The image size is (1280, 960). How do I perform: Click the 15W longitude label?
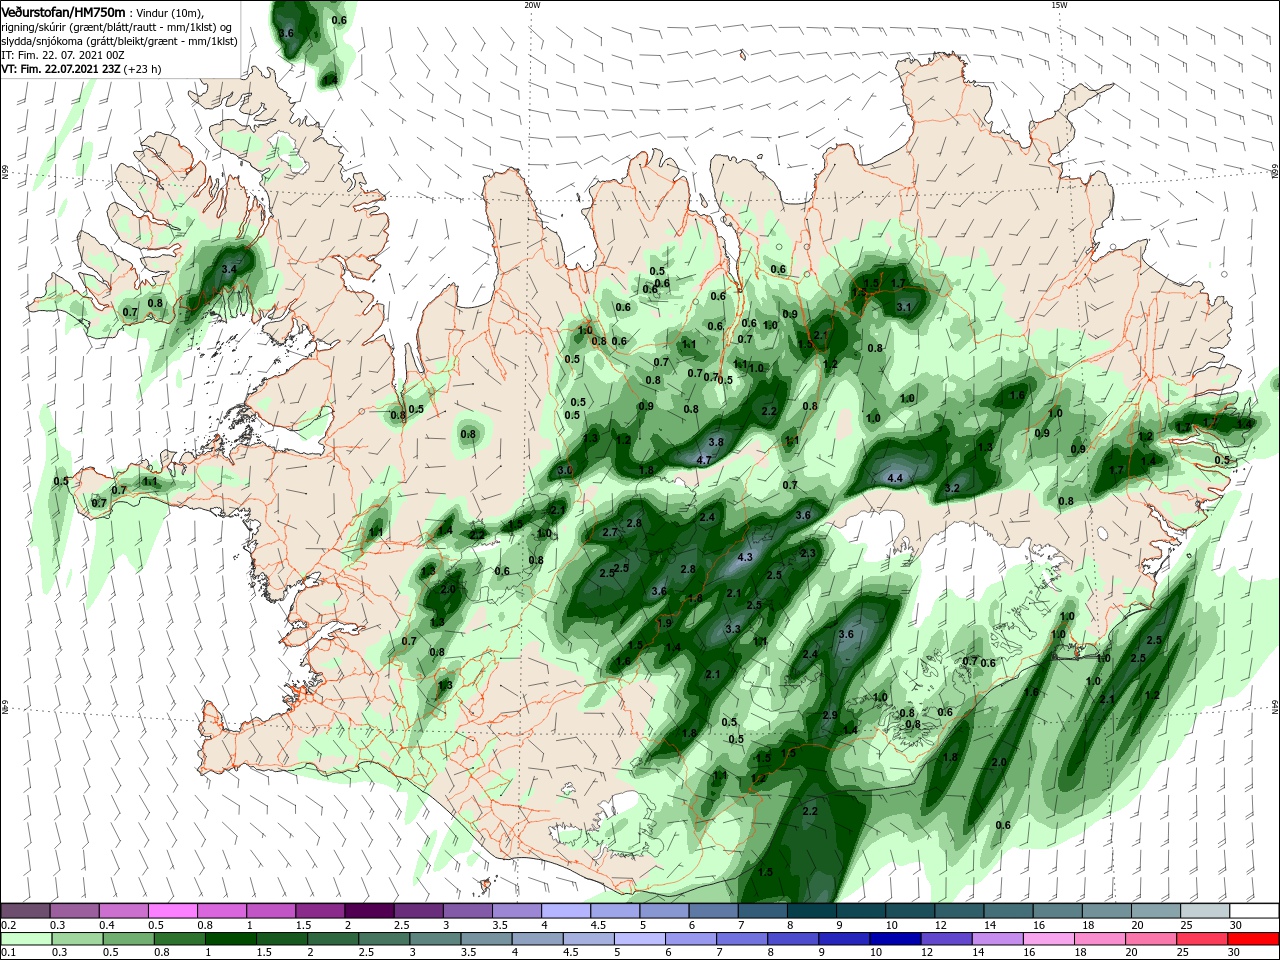point(1059,5)
